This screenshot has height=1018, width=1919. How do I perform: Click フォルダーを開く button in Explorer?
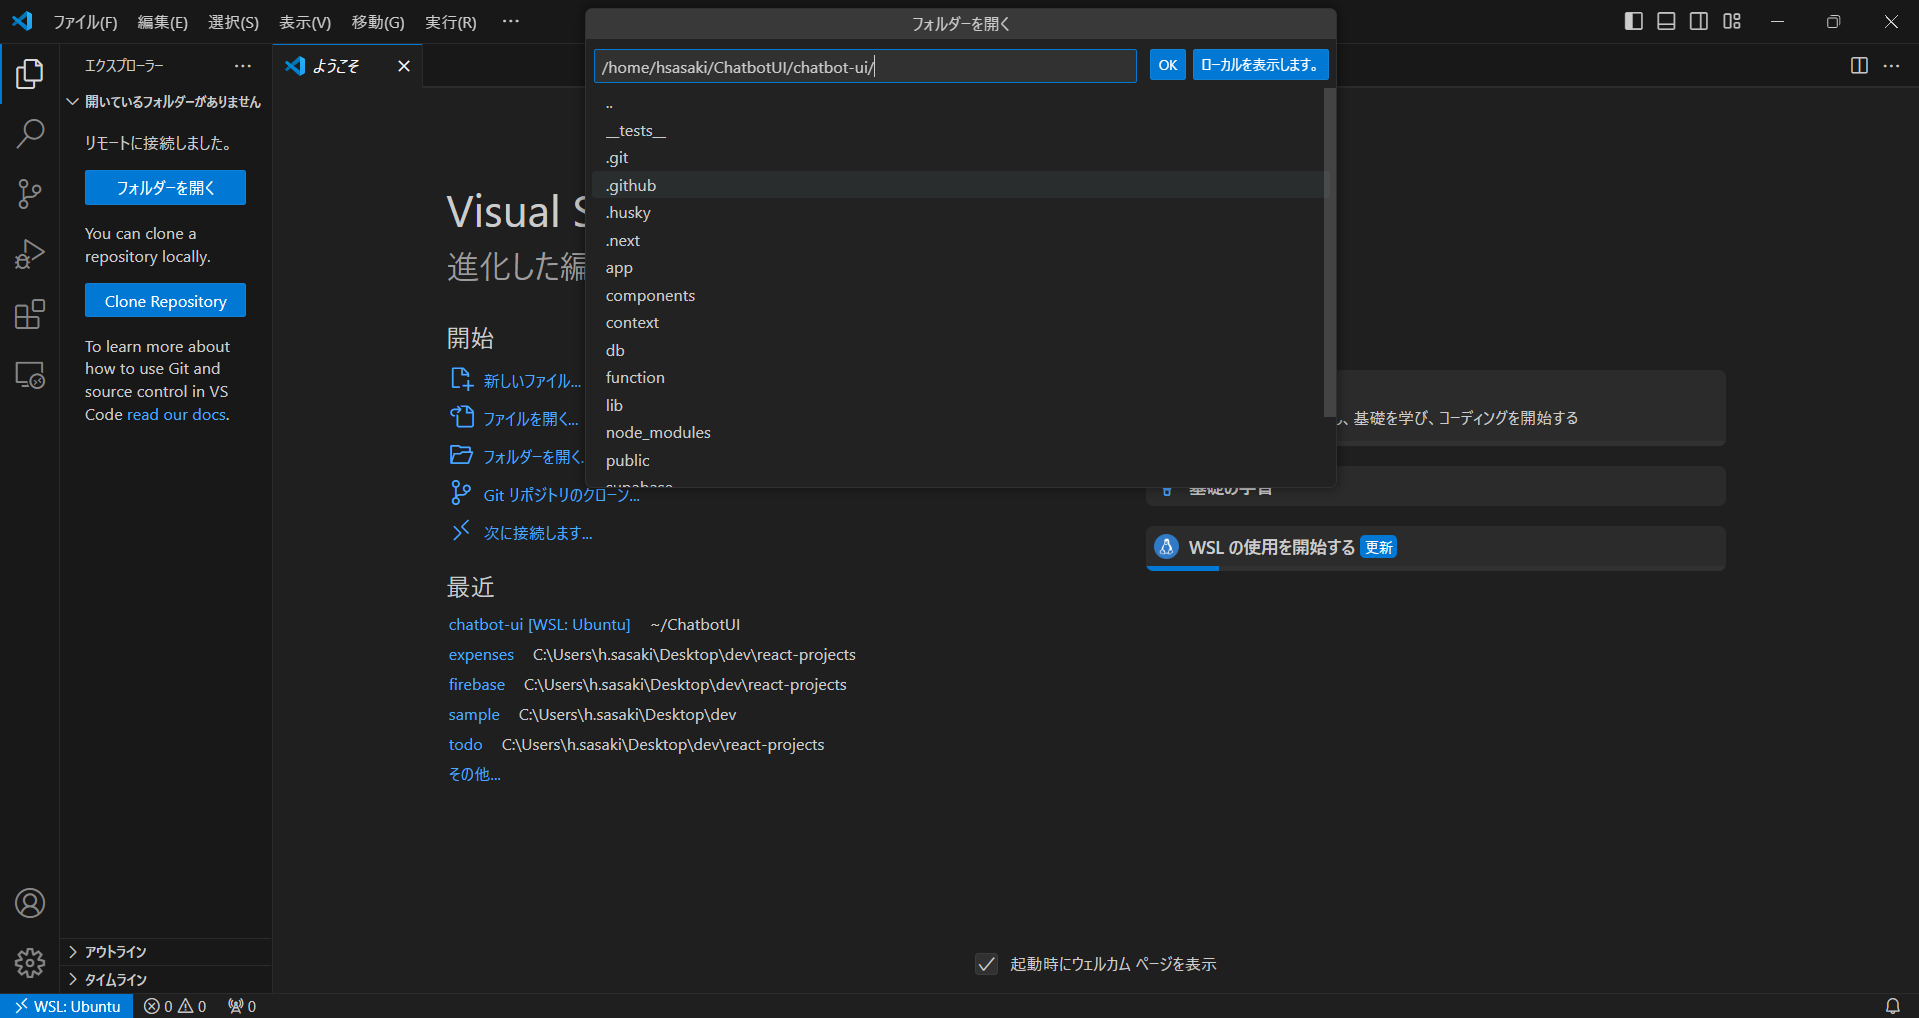tap(165, 188)
